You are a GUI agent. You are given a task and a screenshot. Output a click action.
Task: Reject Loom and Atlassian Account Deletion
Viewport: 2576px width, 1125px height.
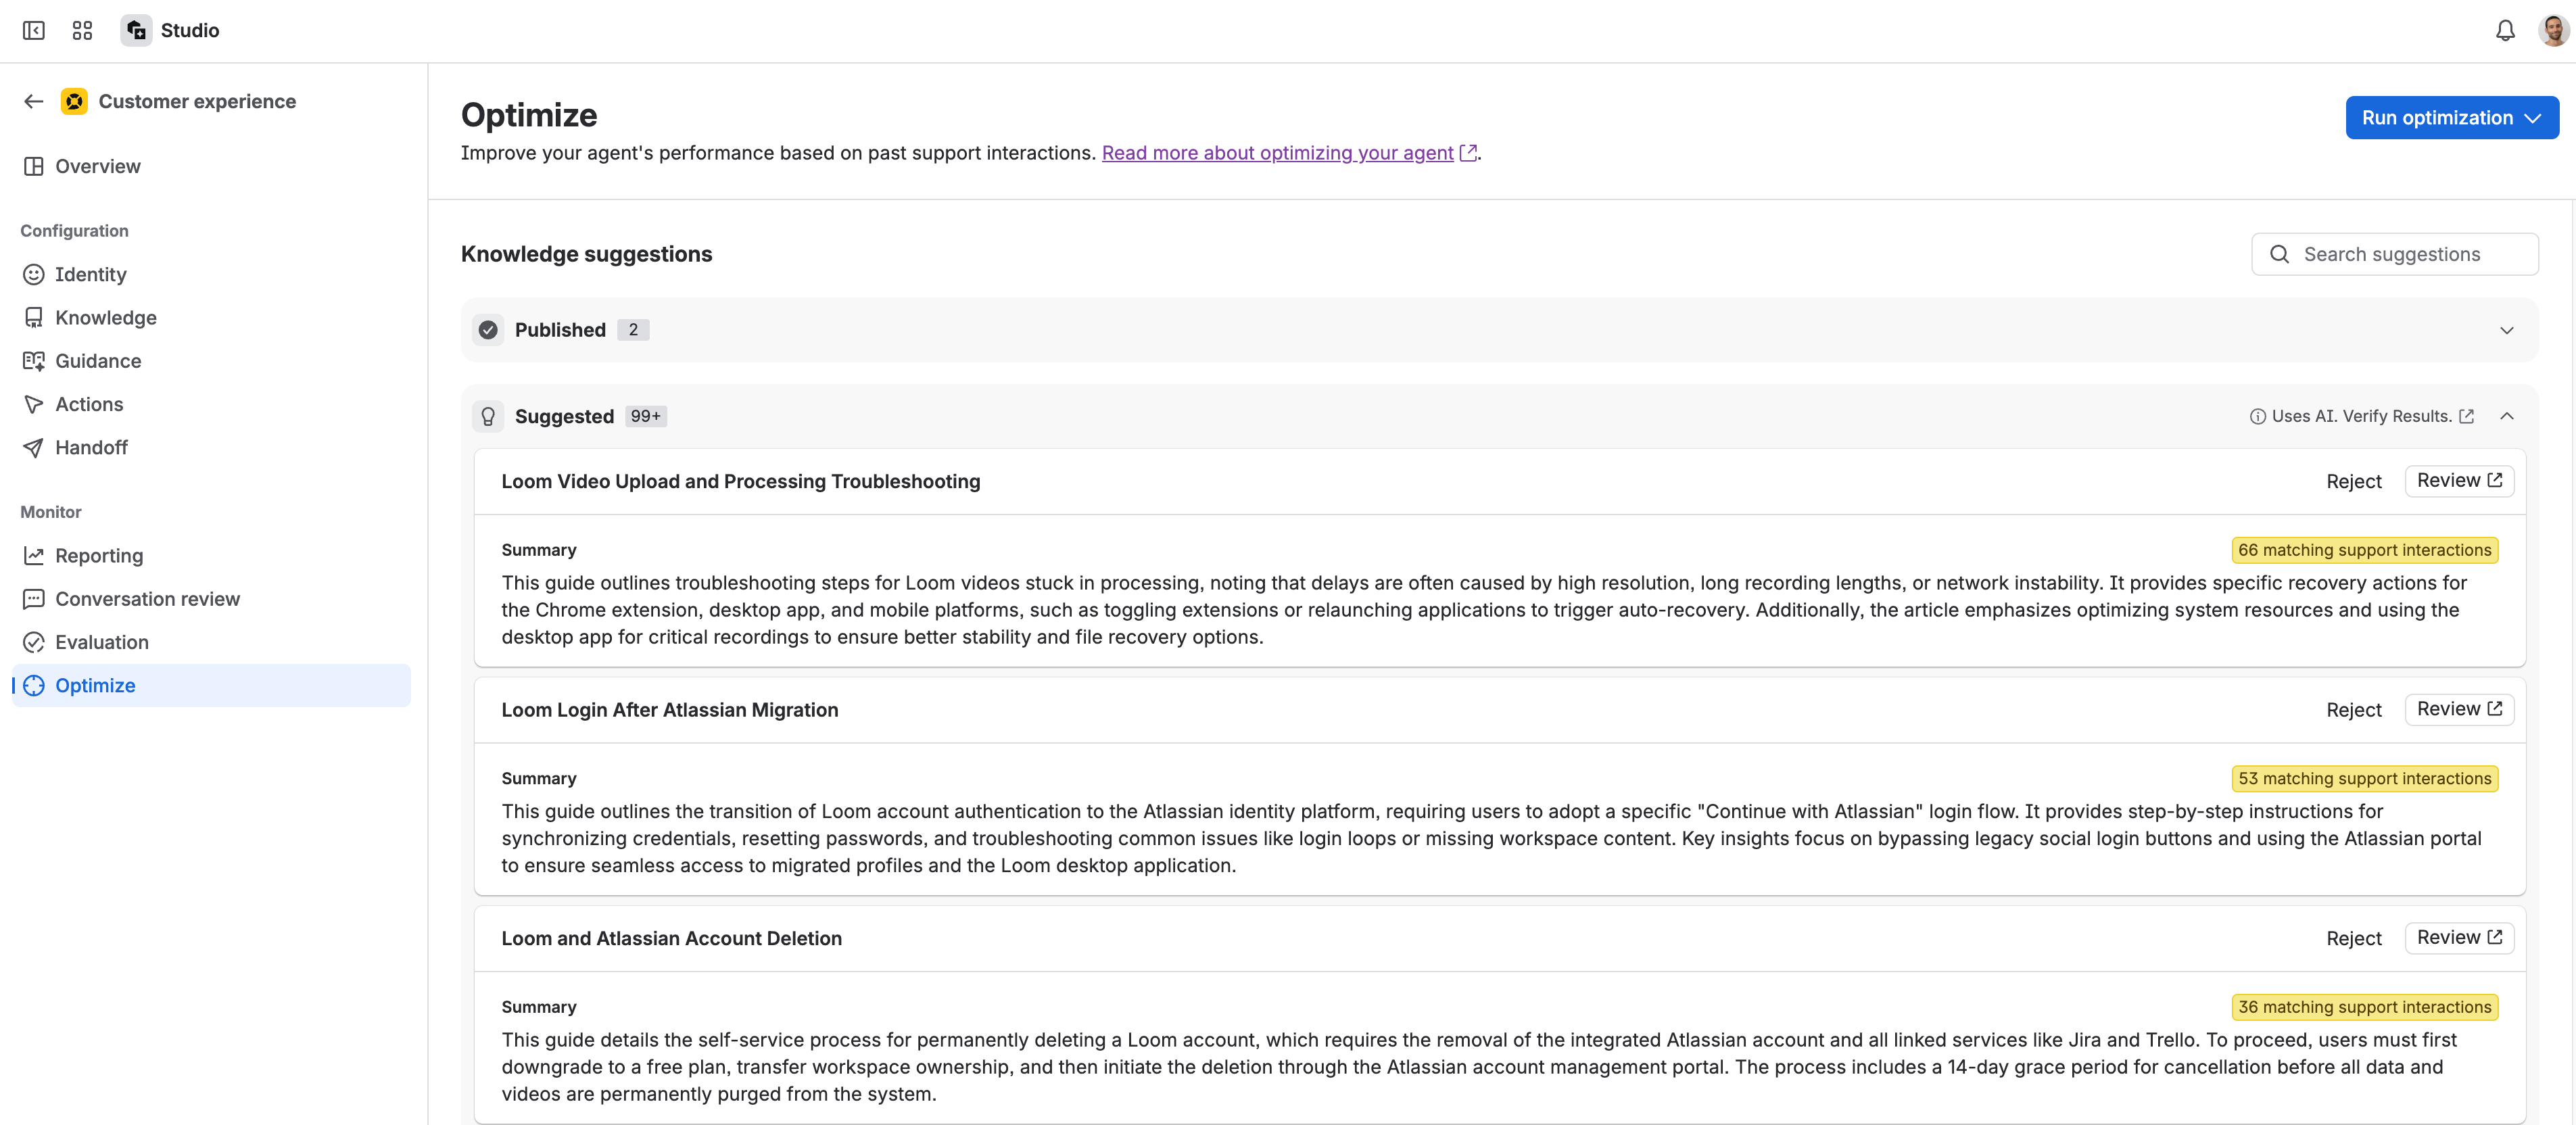(2353, 939)
